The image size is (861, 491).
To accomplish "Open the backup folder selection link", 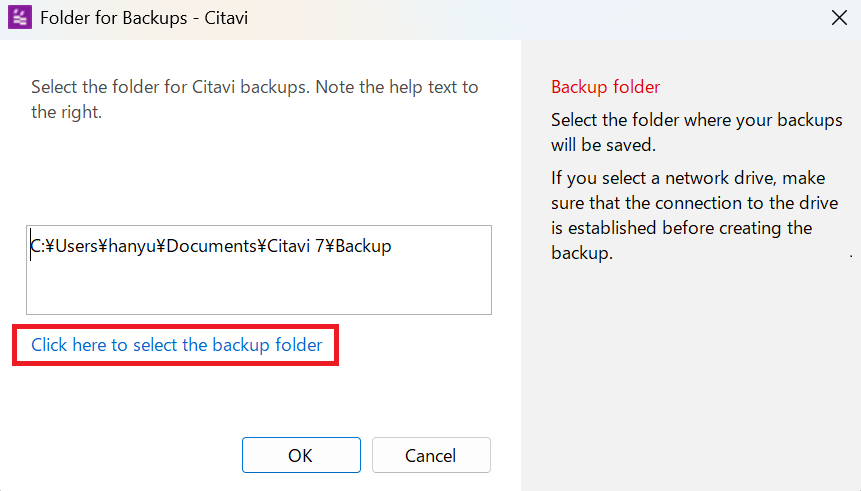I will click(x=176, y=345).
